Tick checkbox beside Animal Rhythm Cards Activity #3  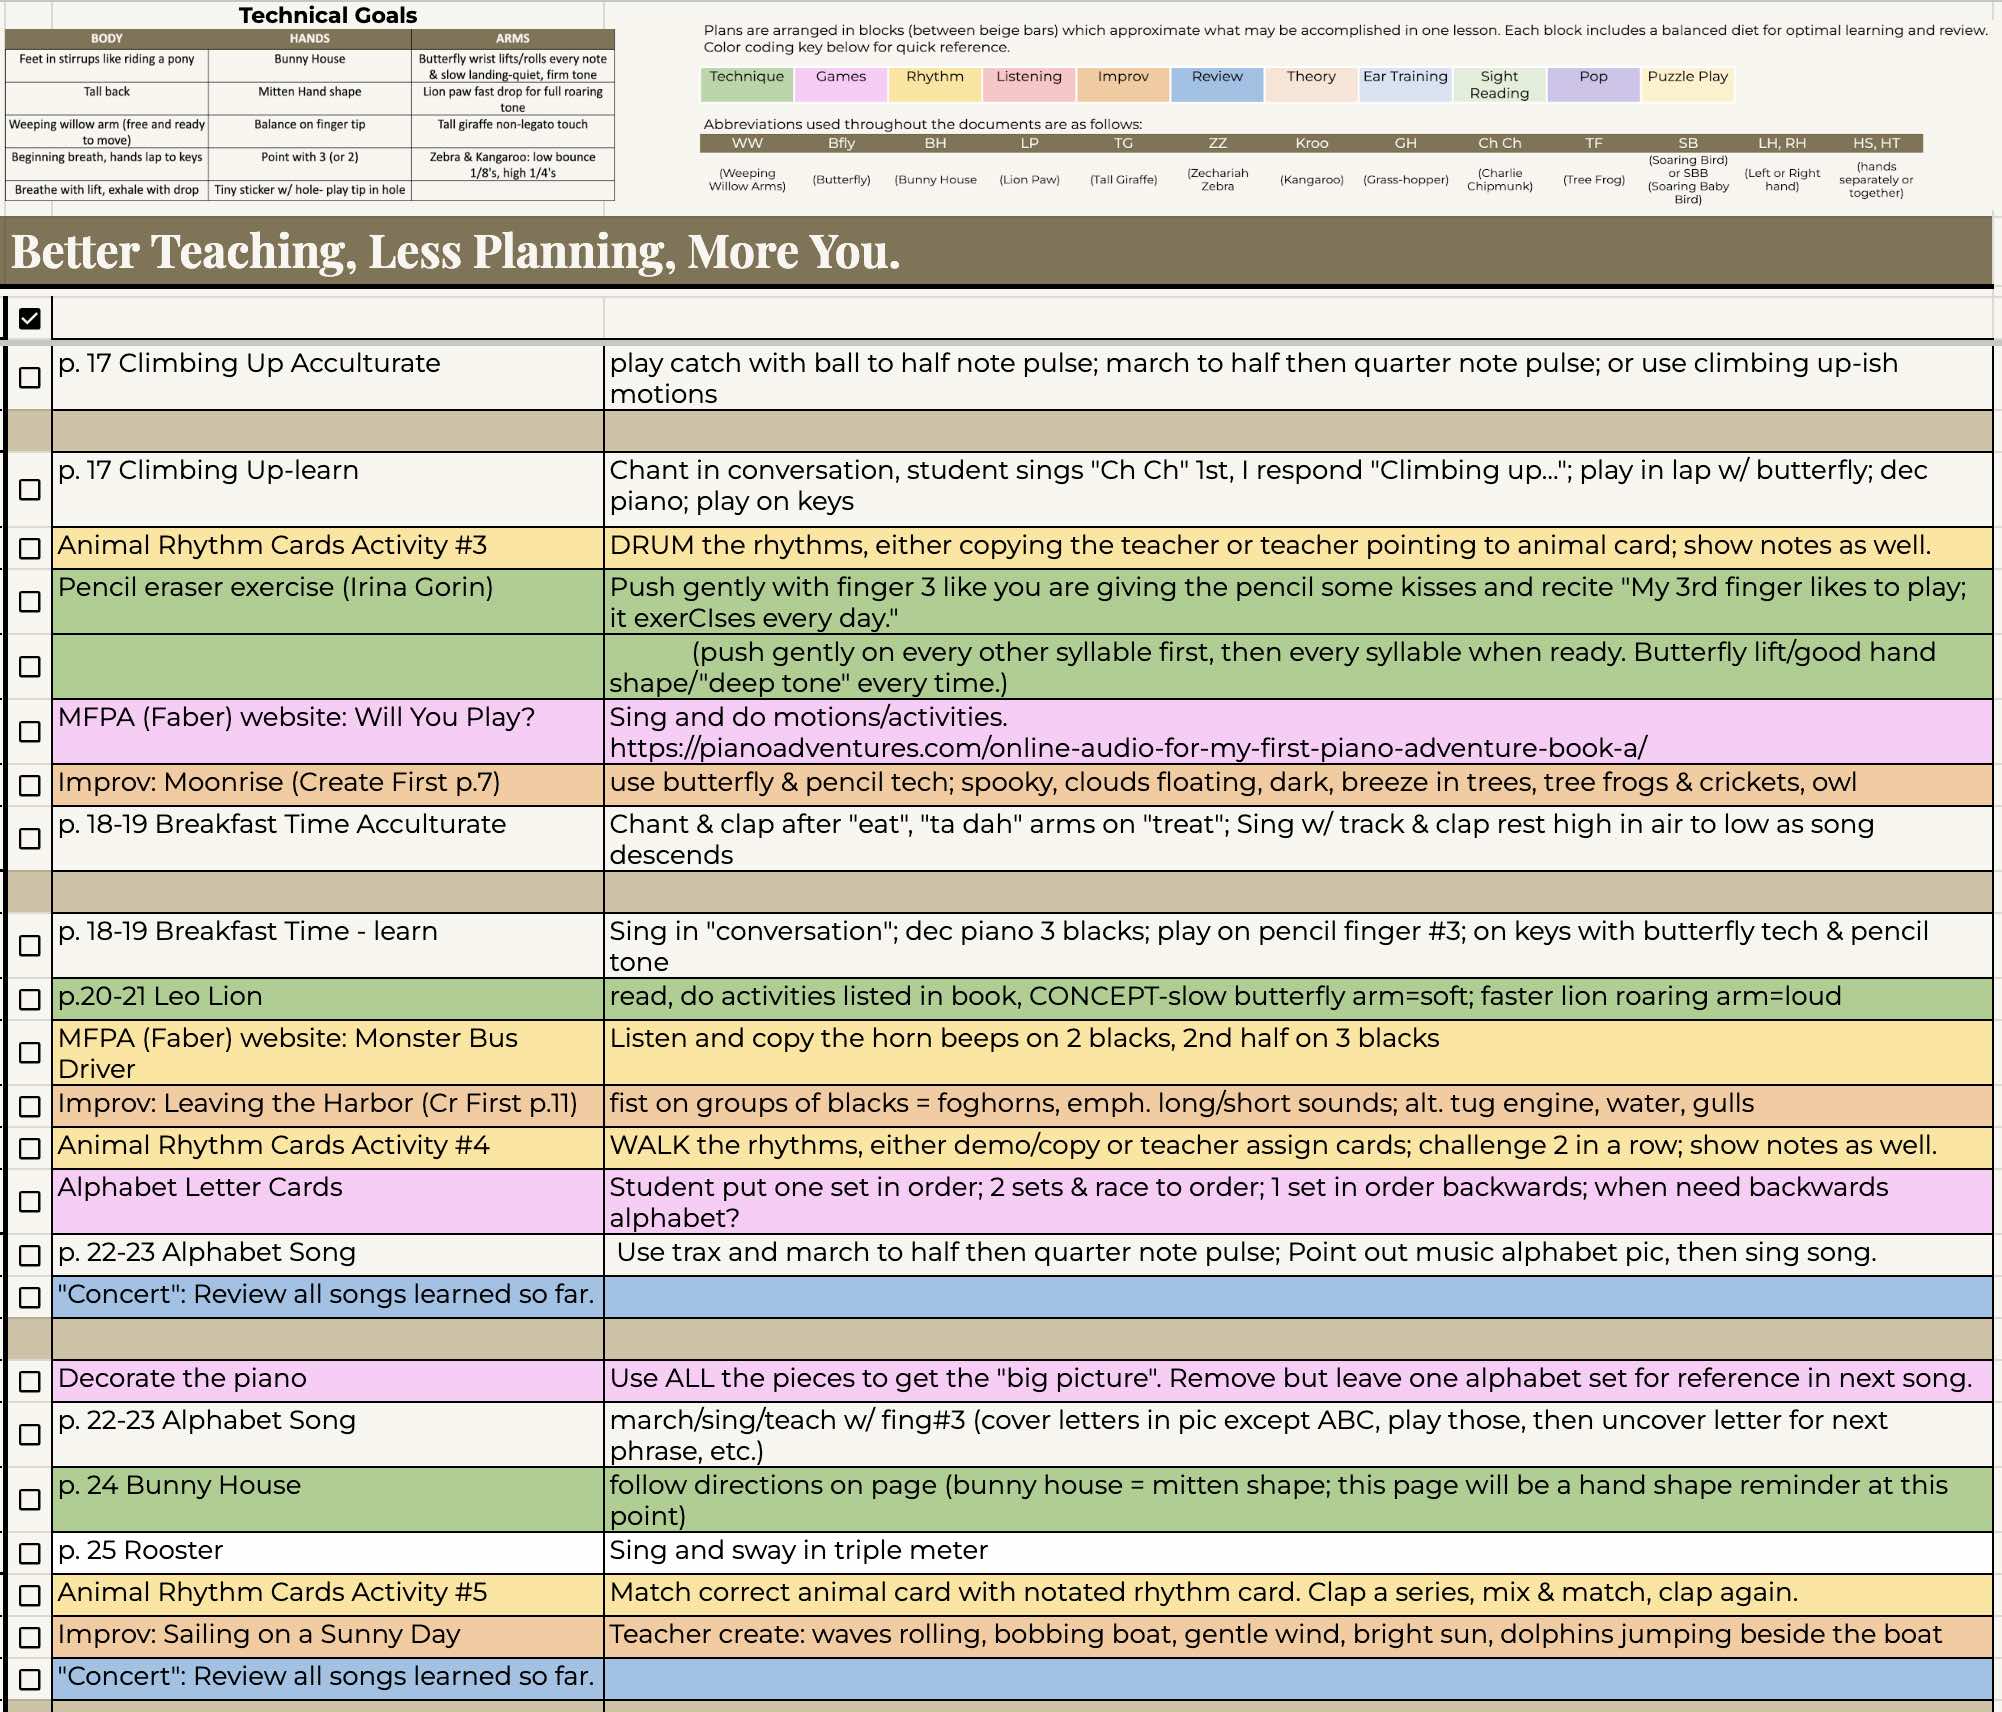(30, 548)
